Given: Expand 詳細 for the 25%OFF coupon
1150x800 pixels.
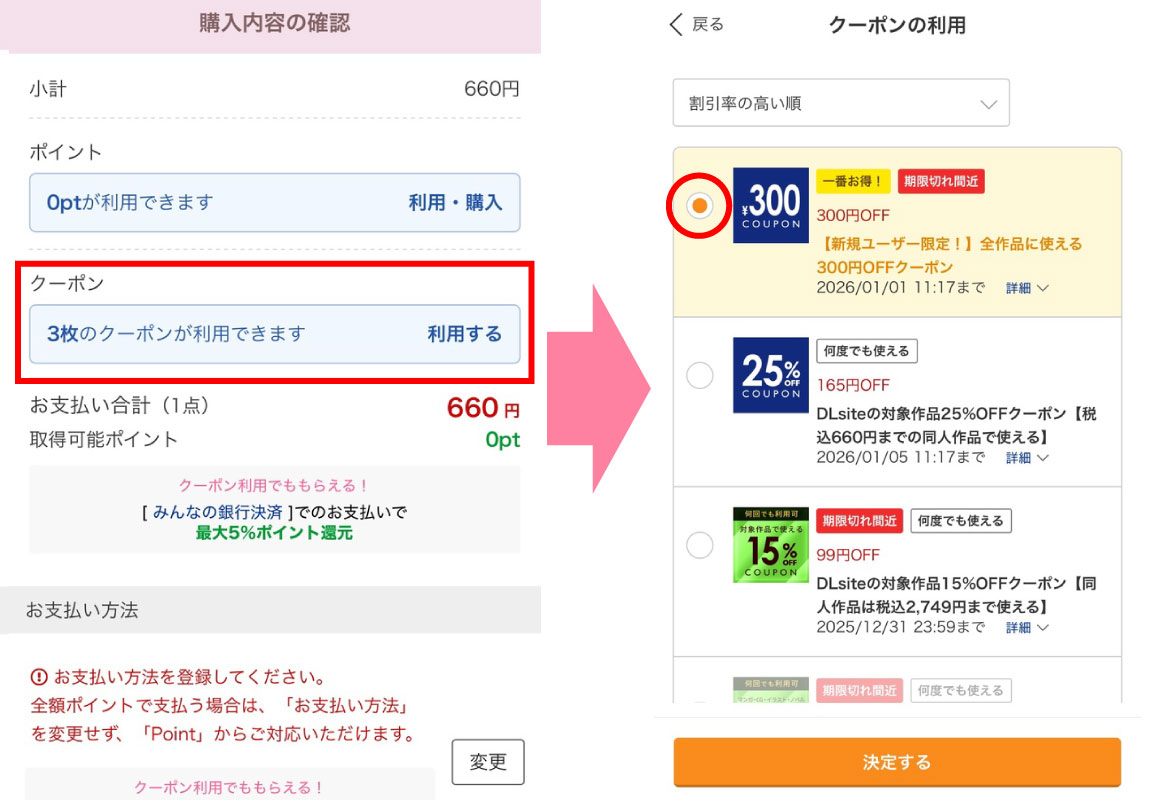Looking at the screenshot, I should click(1026, 458).
